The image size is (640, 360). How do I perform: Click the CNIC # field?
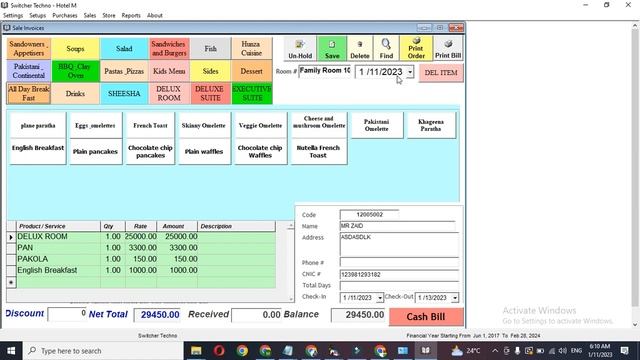pos(399,274)
